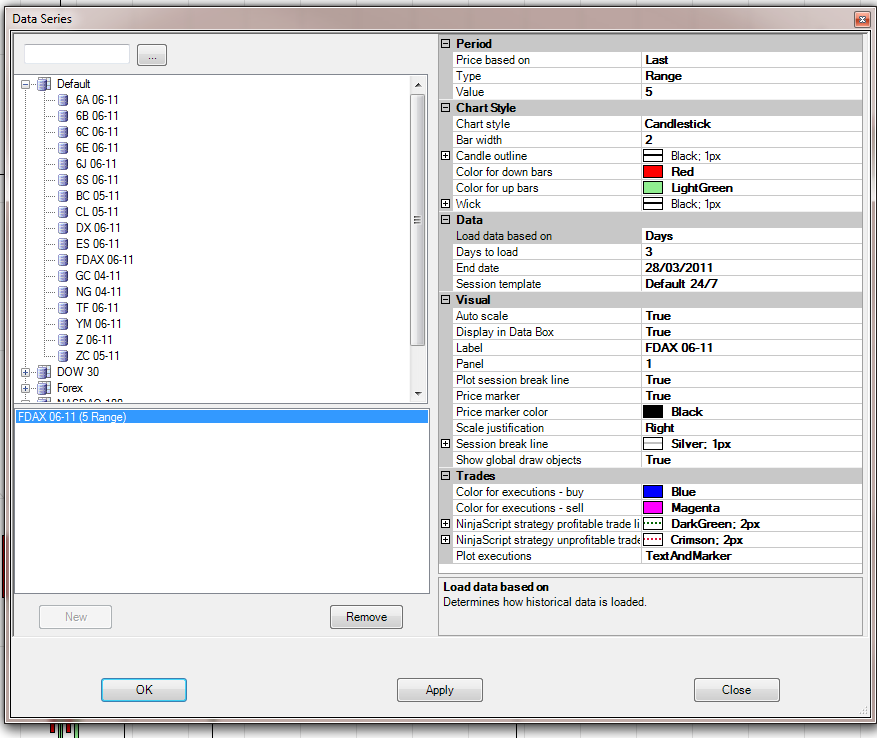Click the DOW 30 list icon
The image size is (877, 738).
click(44, 372)
